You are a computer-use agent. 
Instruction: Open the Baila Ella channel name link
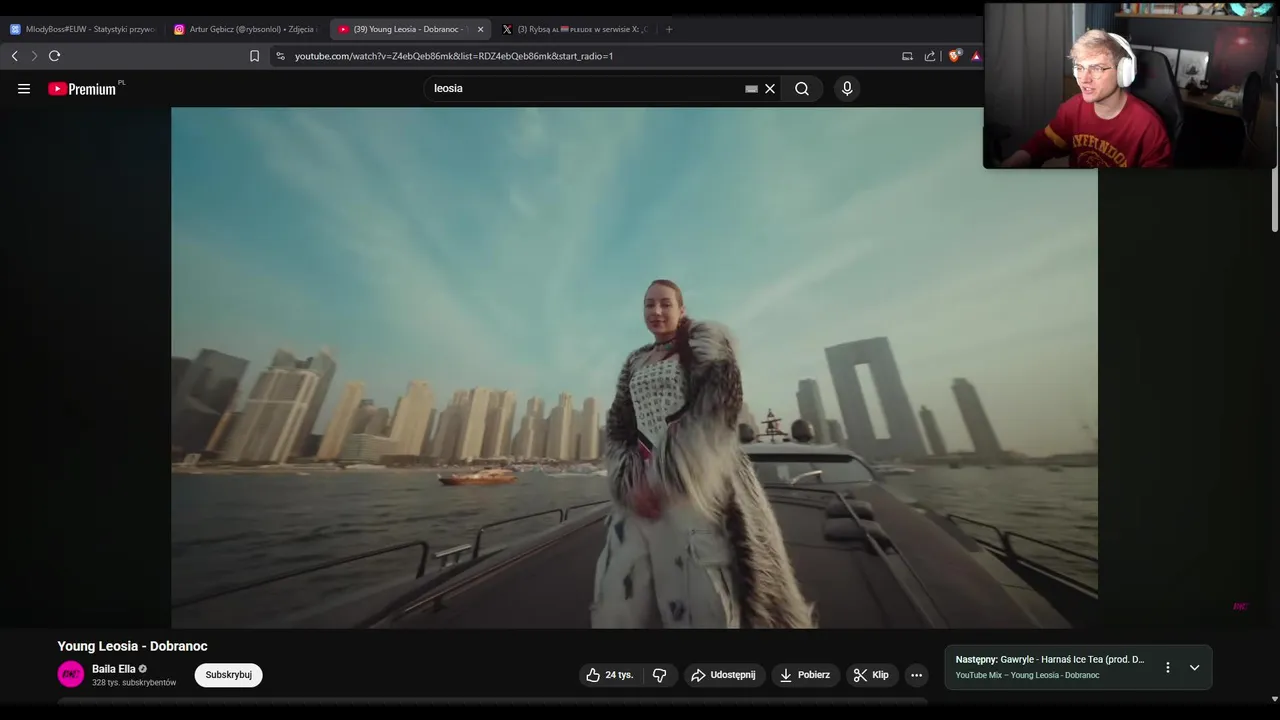113,669
